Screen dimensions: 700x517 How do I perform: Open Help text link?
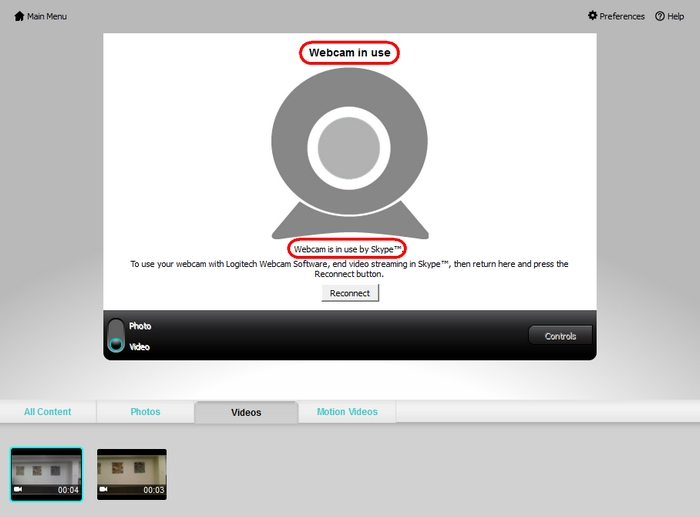675,17
